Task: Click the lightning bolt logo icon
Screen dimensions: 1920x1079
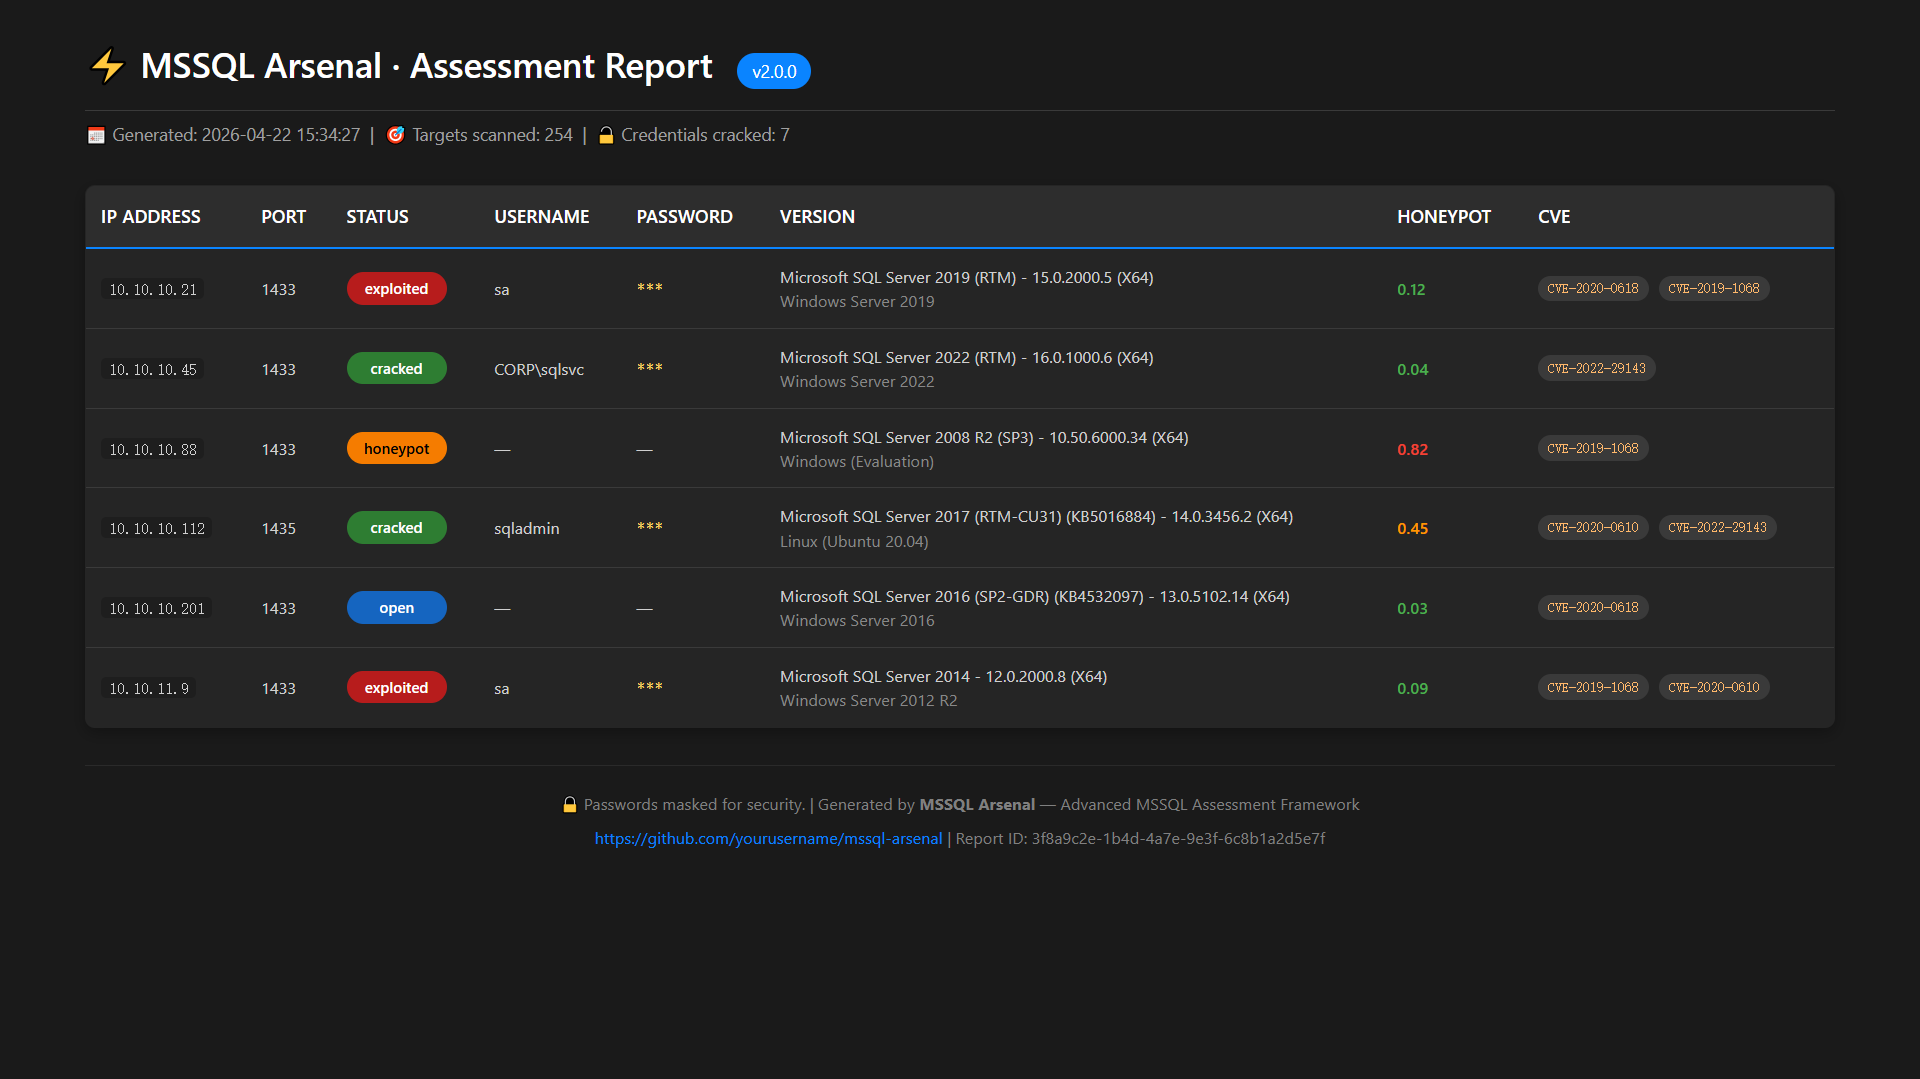Action: [x=107, y=66]
